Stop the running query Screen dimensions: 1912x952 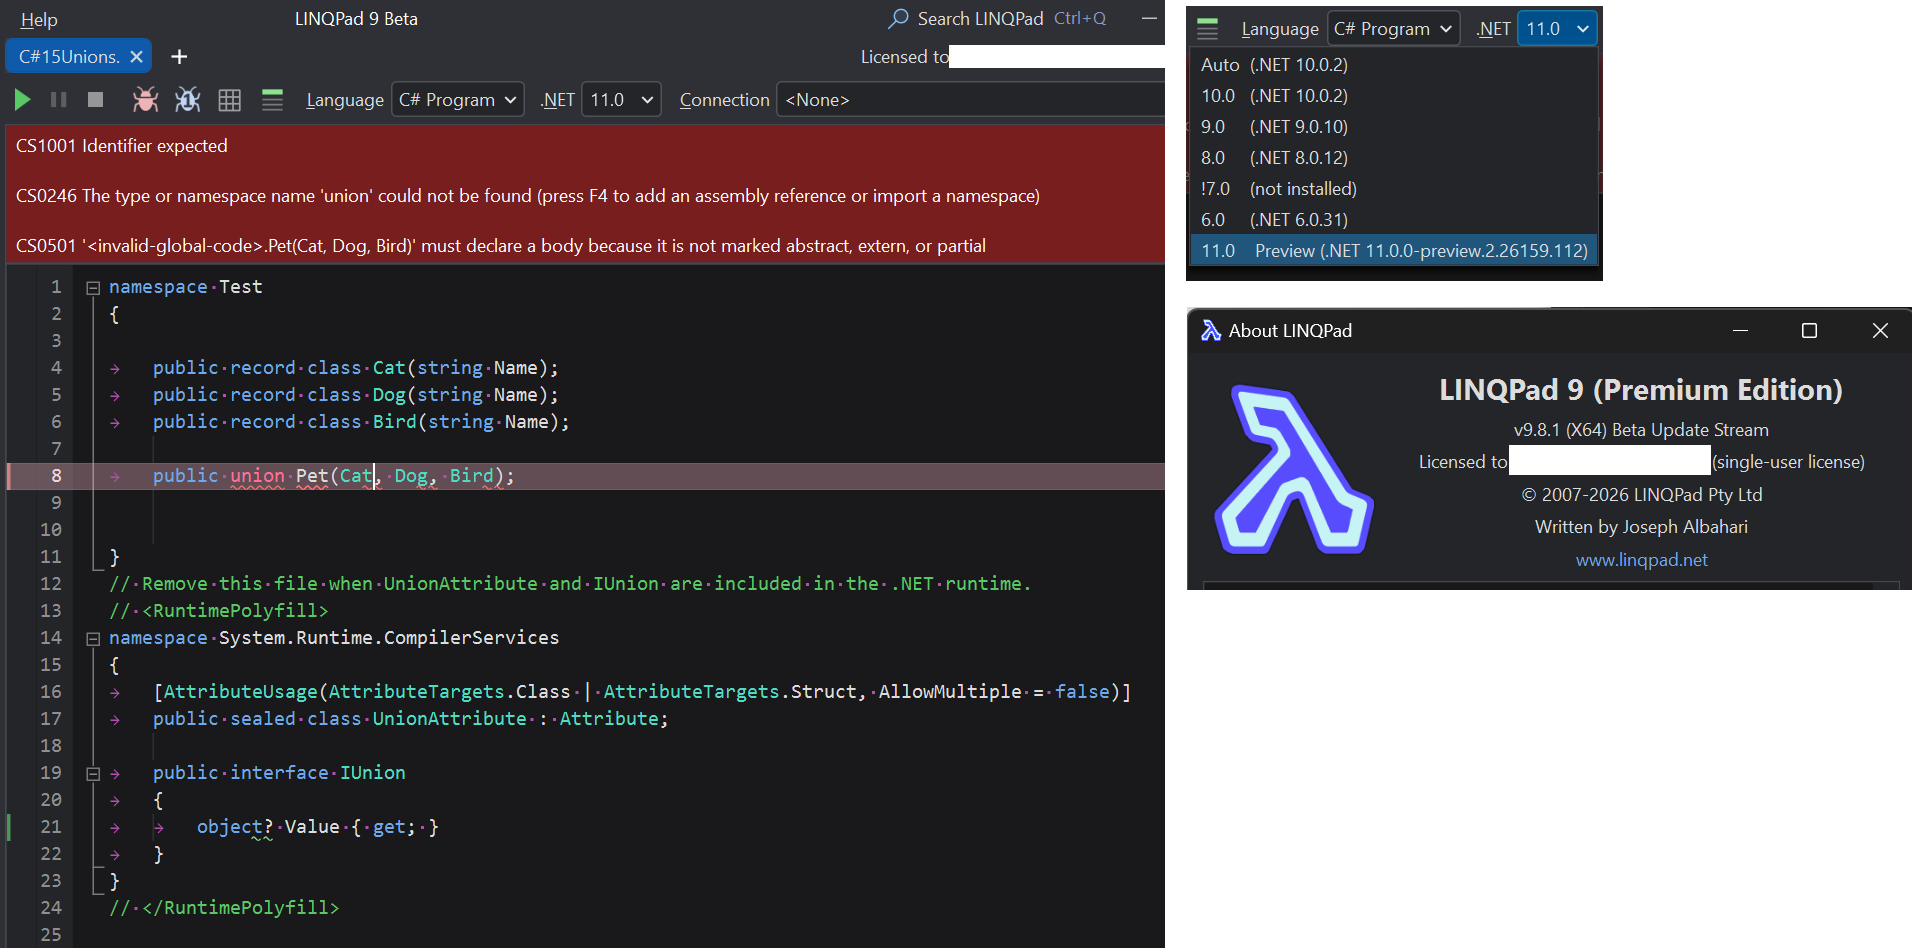[x=93, y=99]
